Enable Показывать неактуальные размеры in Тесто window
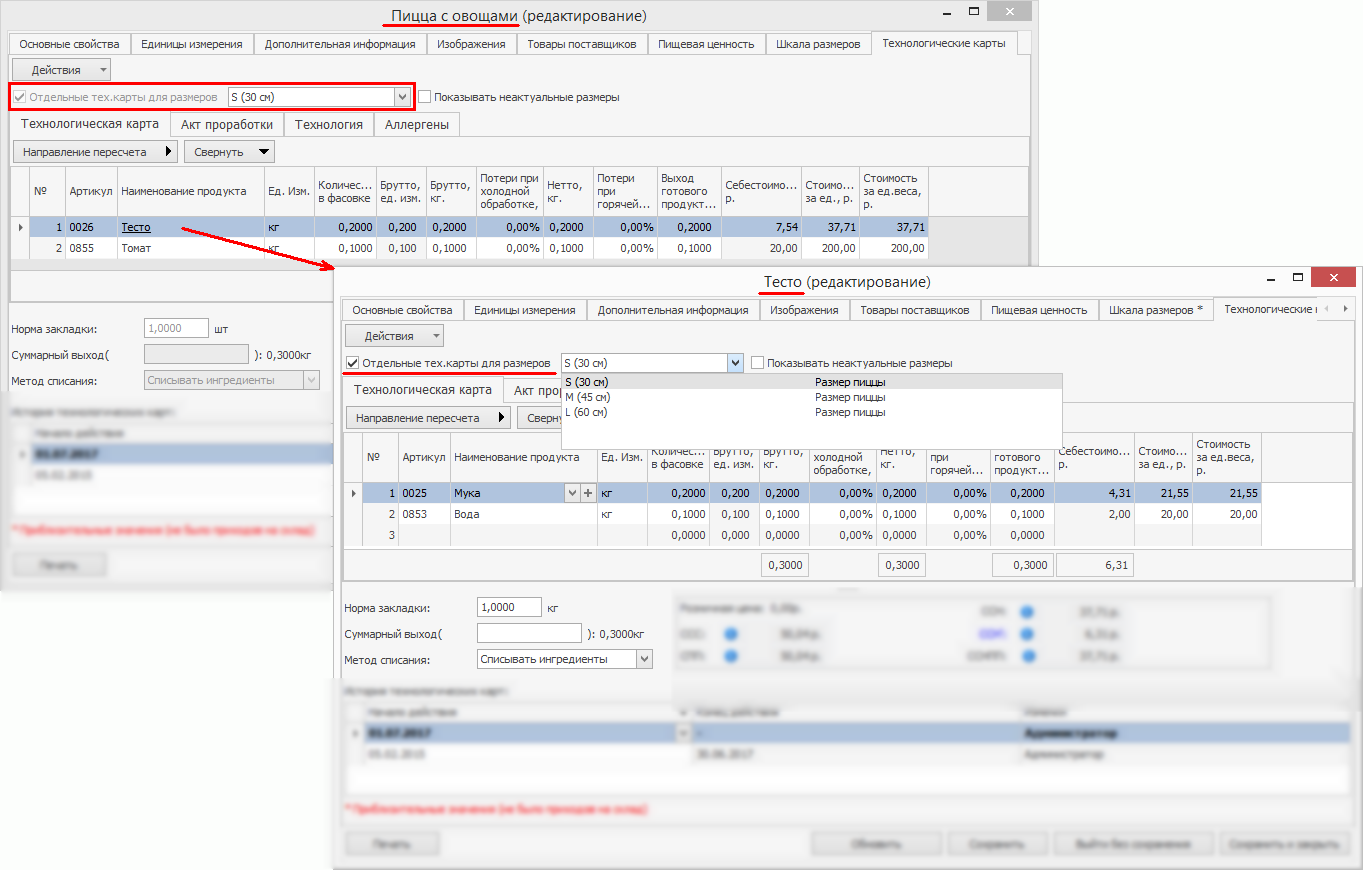 tap(758, 363)
